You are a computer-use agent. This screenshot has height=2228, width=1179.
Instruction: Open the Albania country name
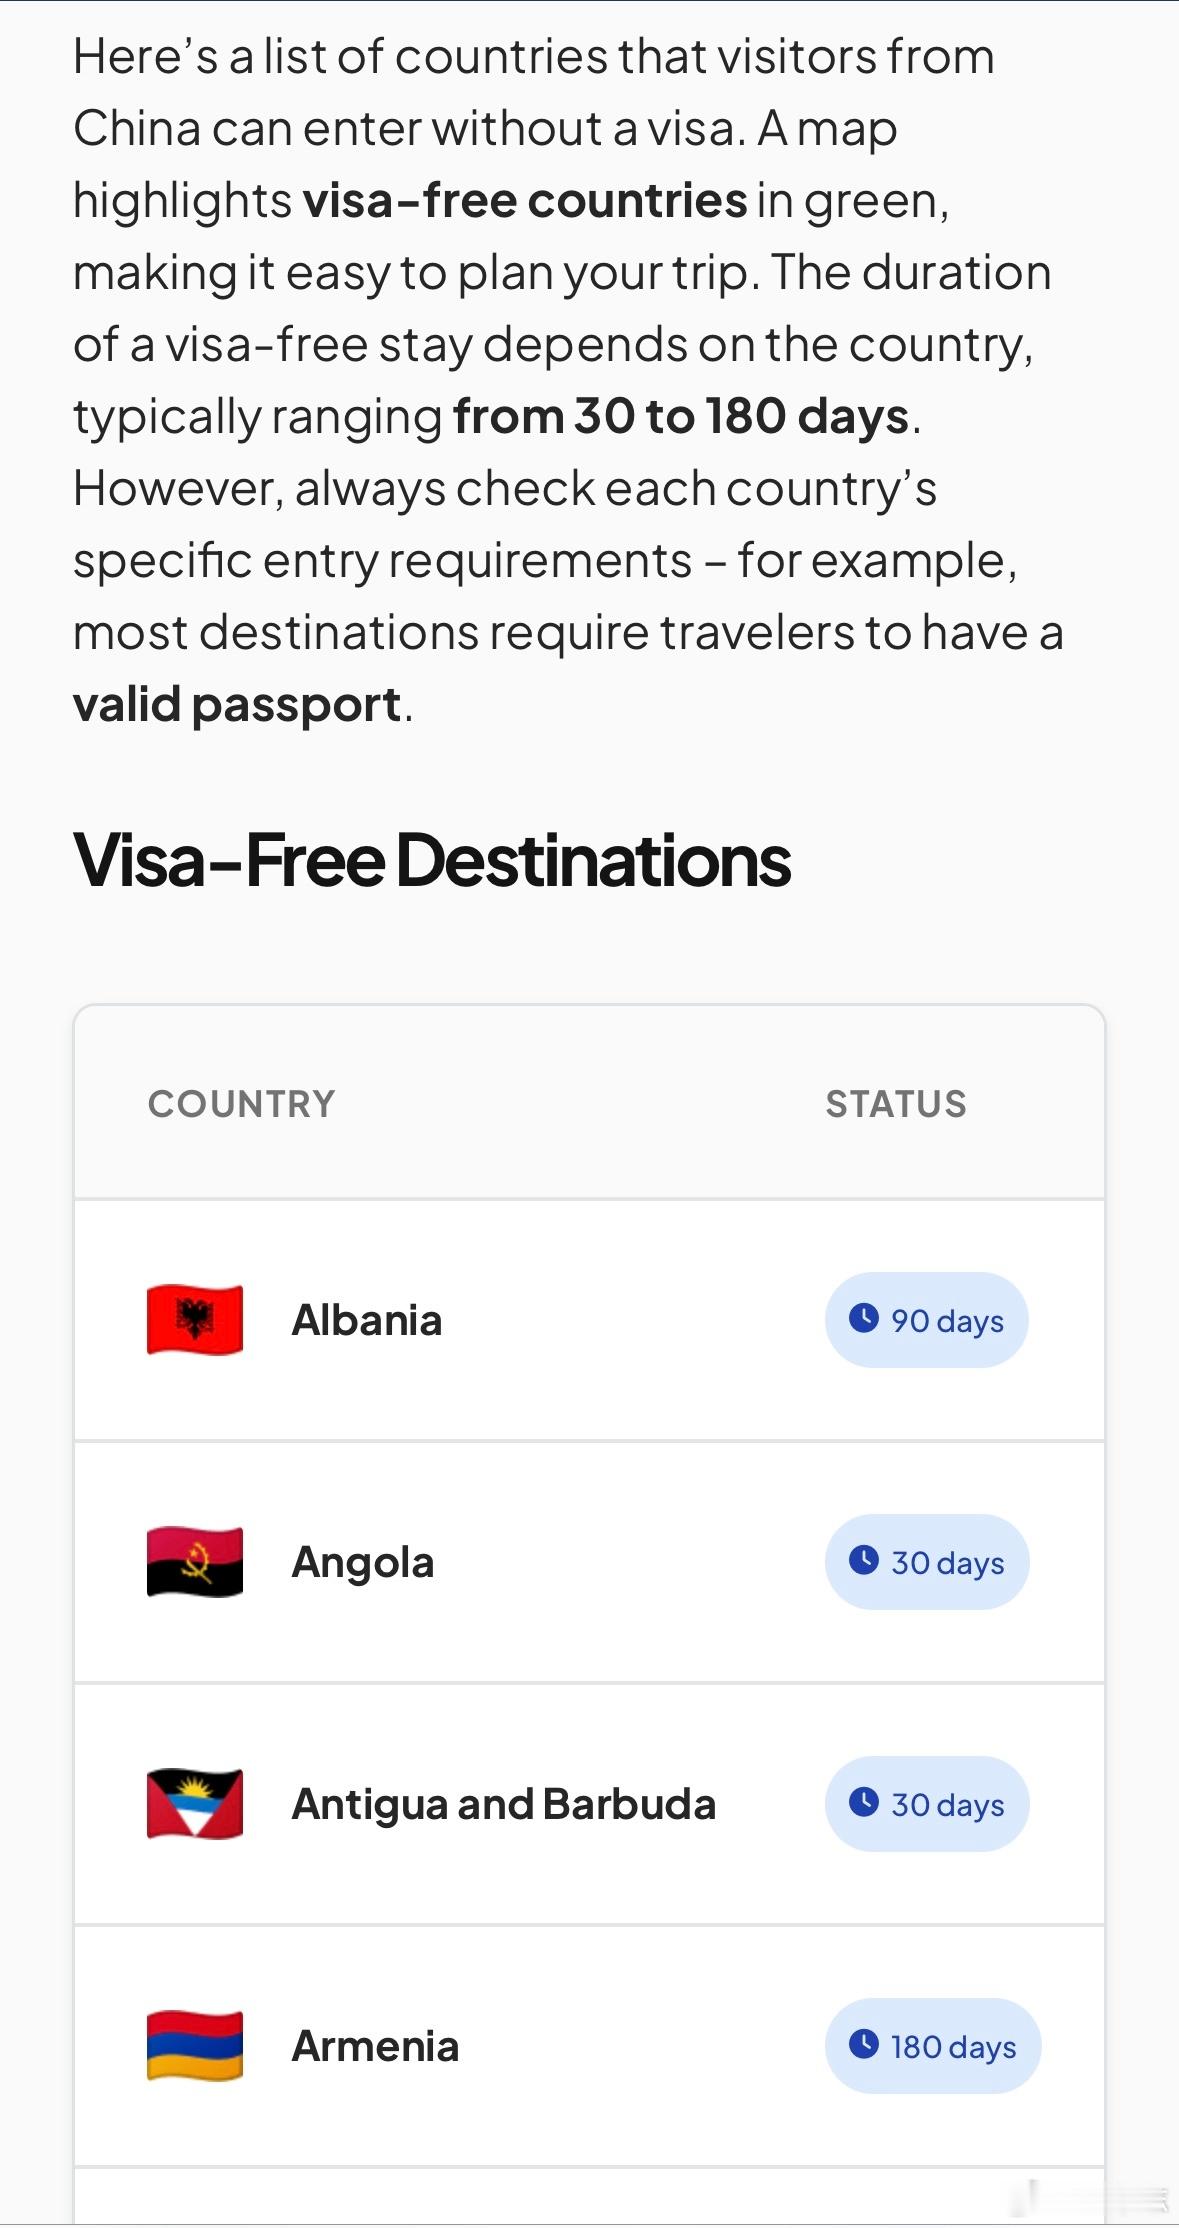(367, 1320)
